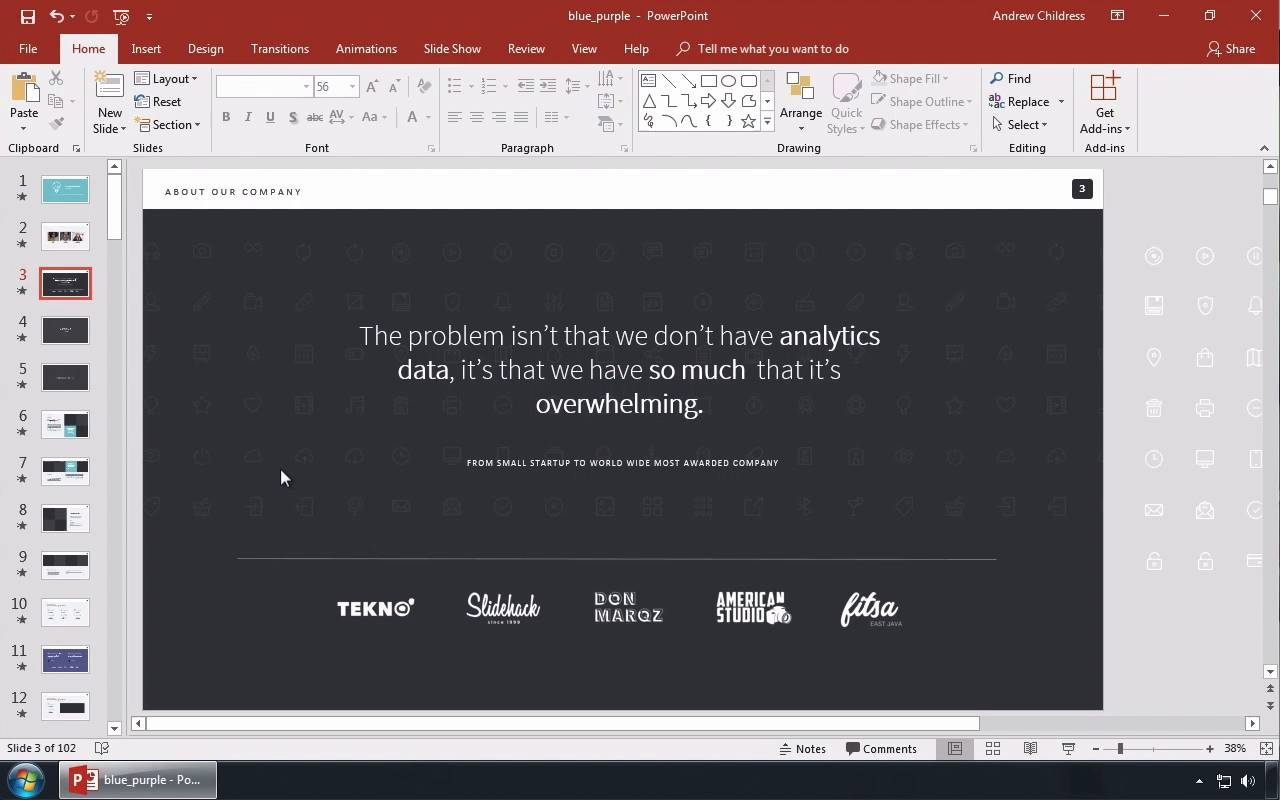Toggle Justify paragraph alignment
Viewport: 1280px width, 800px height.
[x=520, y=117]
